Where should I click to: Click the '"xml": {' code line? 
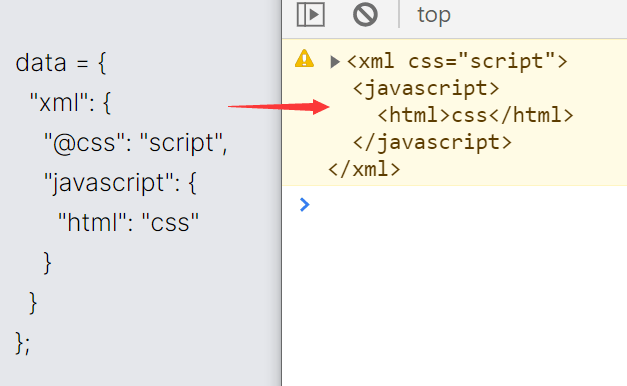[x=70, y=103]
